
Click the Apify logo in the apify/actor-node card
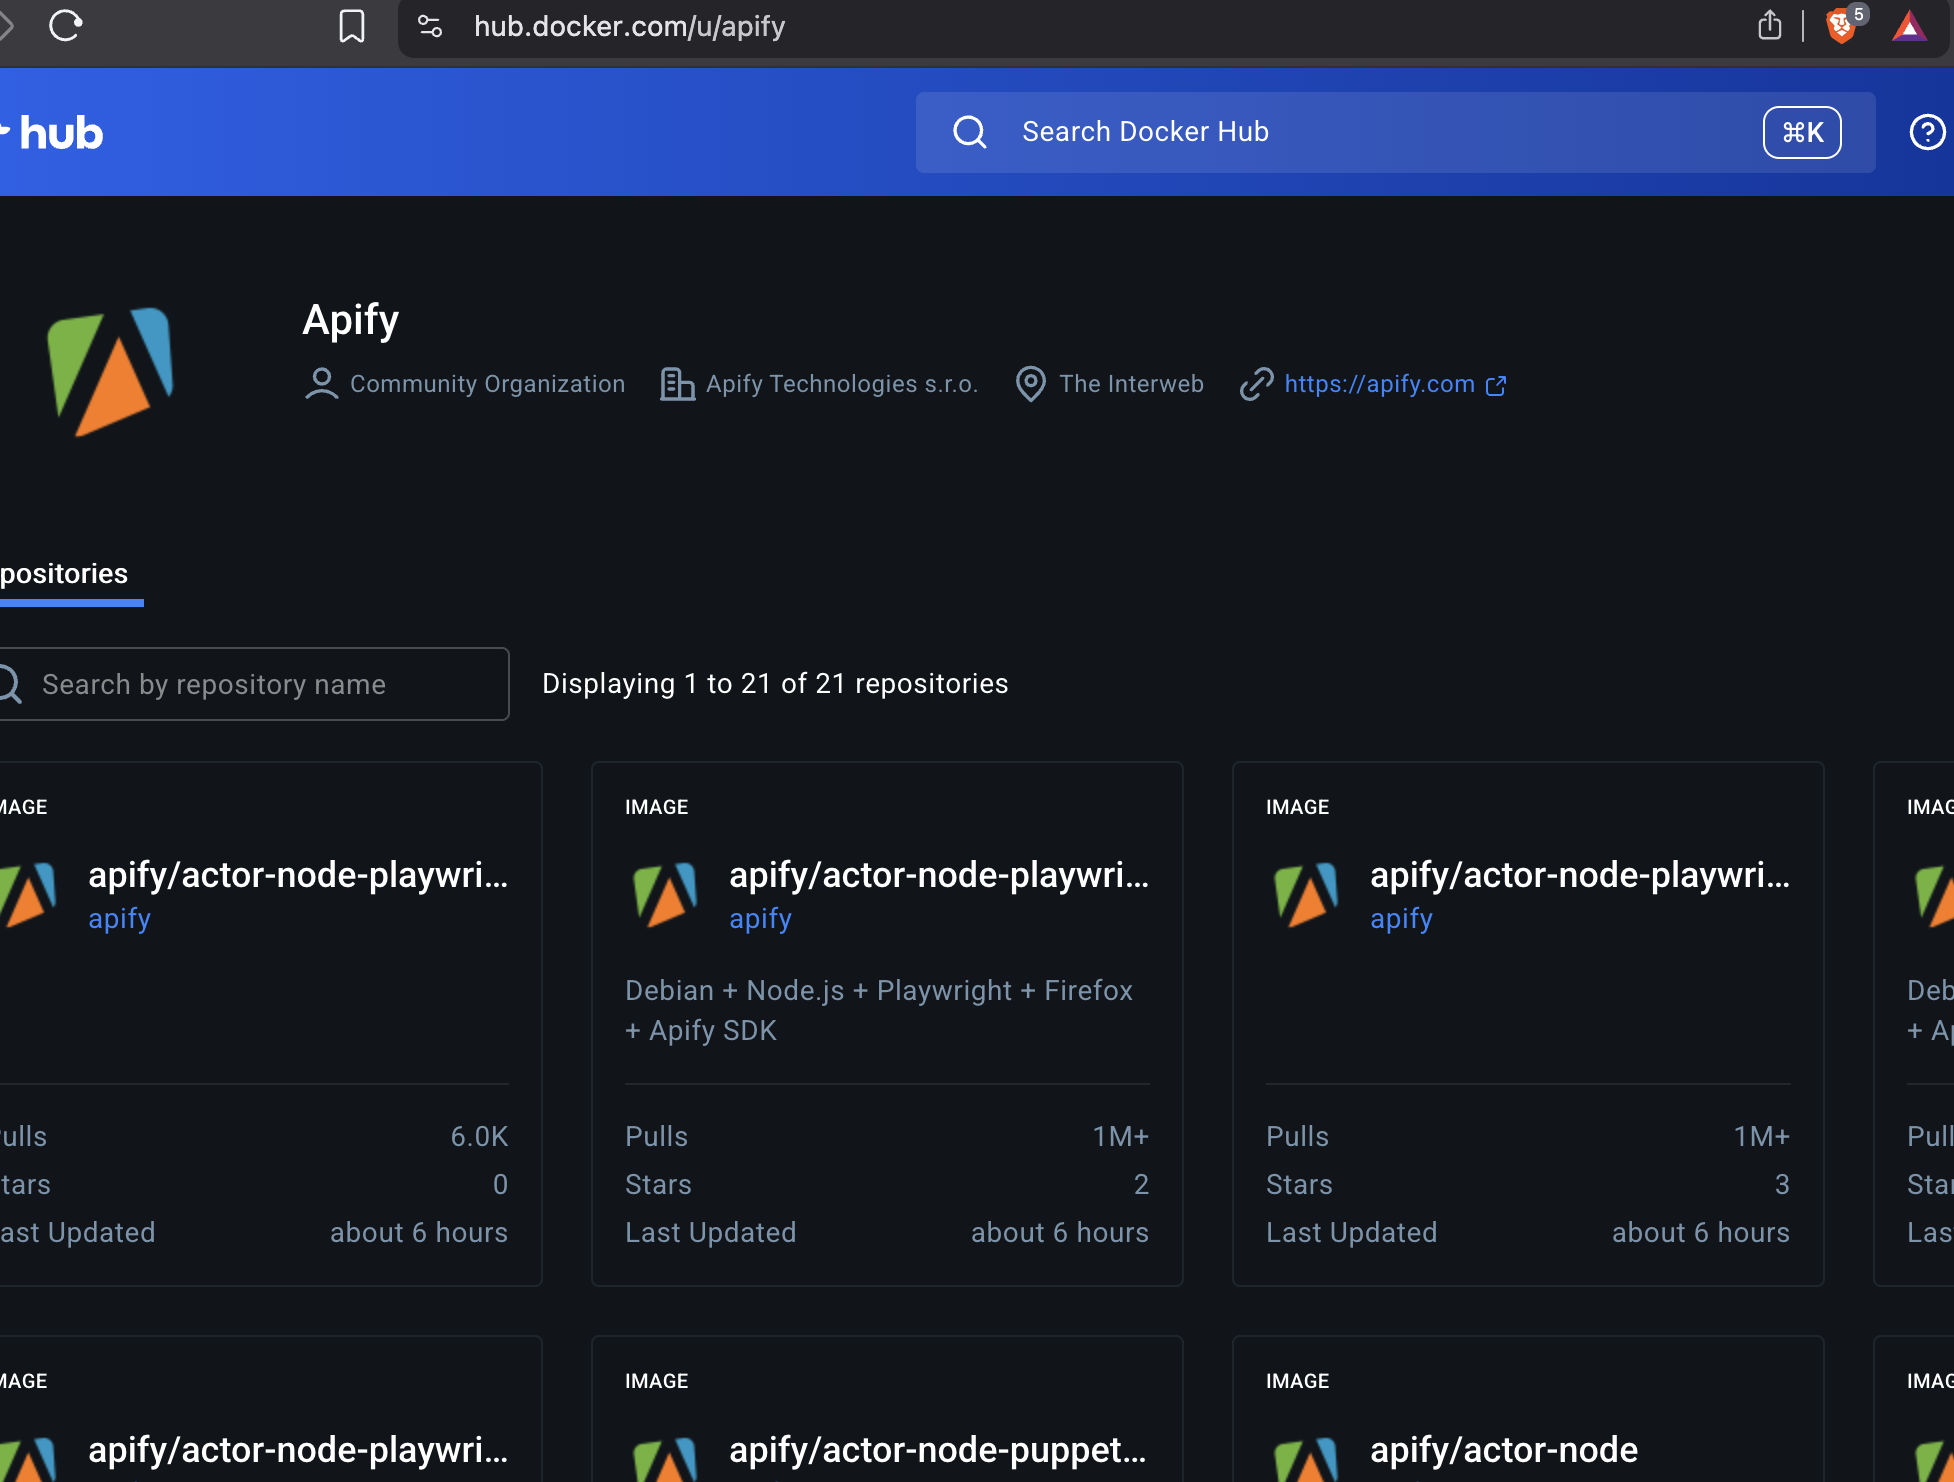[x=1306, y=1460]
